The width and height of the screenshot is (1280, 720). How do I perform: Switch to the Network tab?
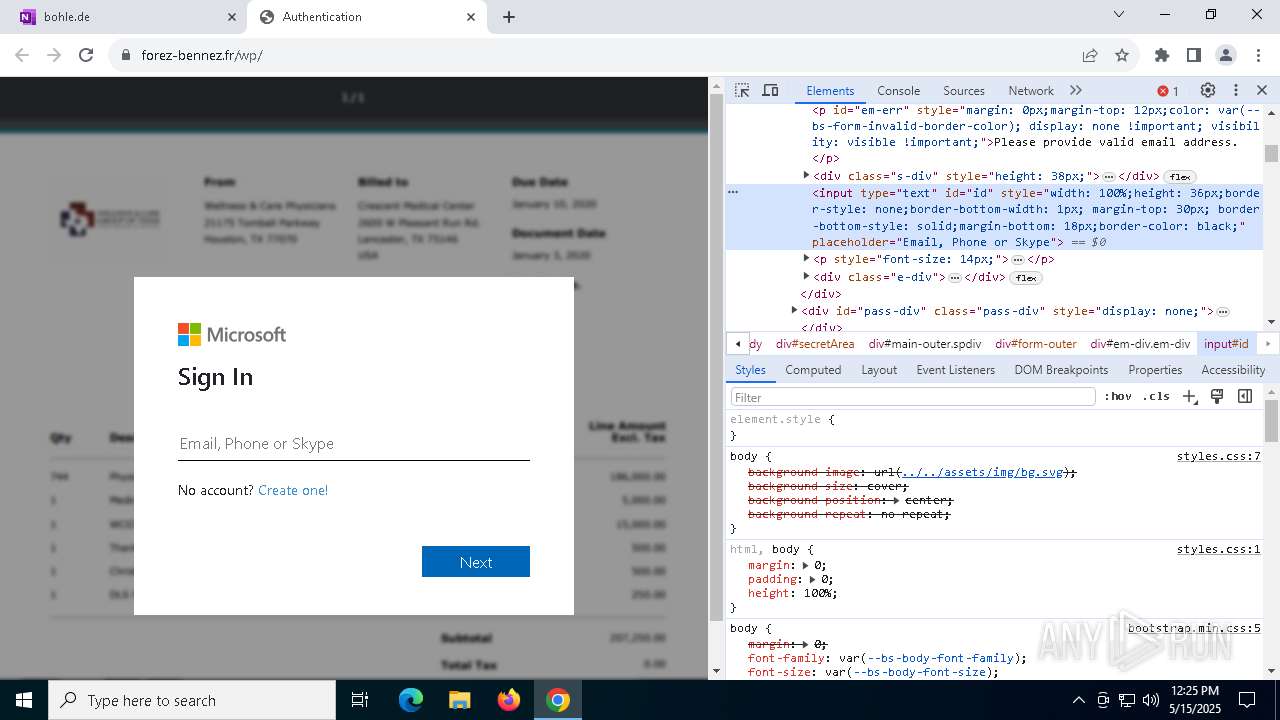[1031, 90]
